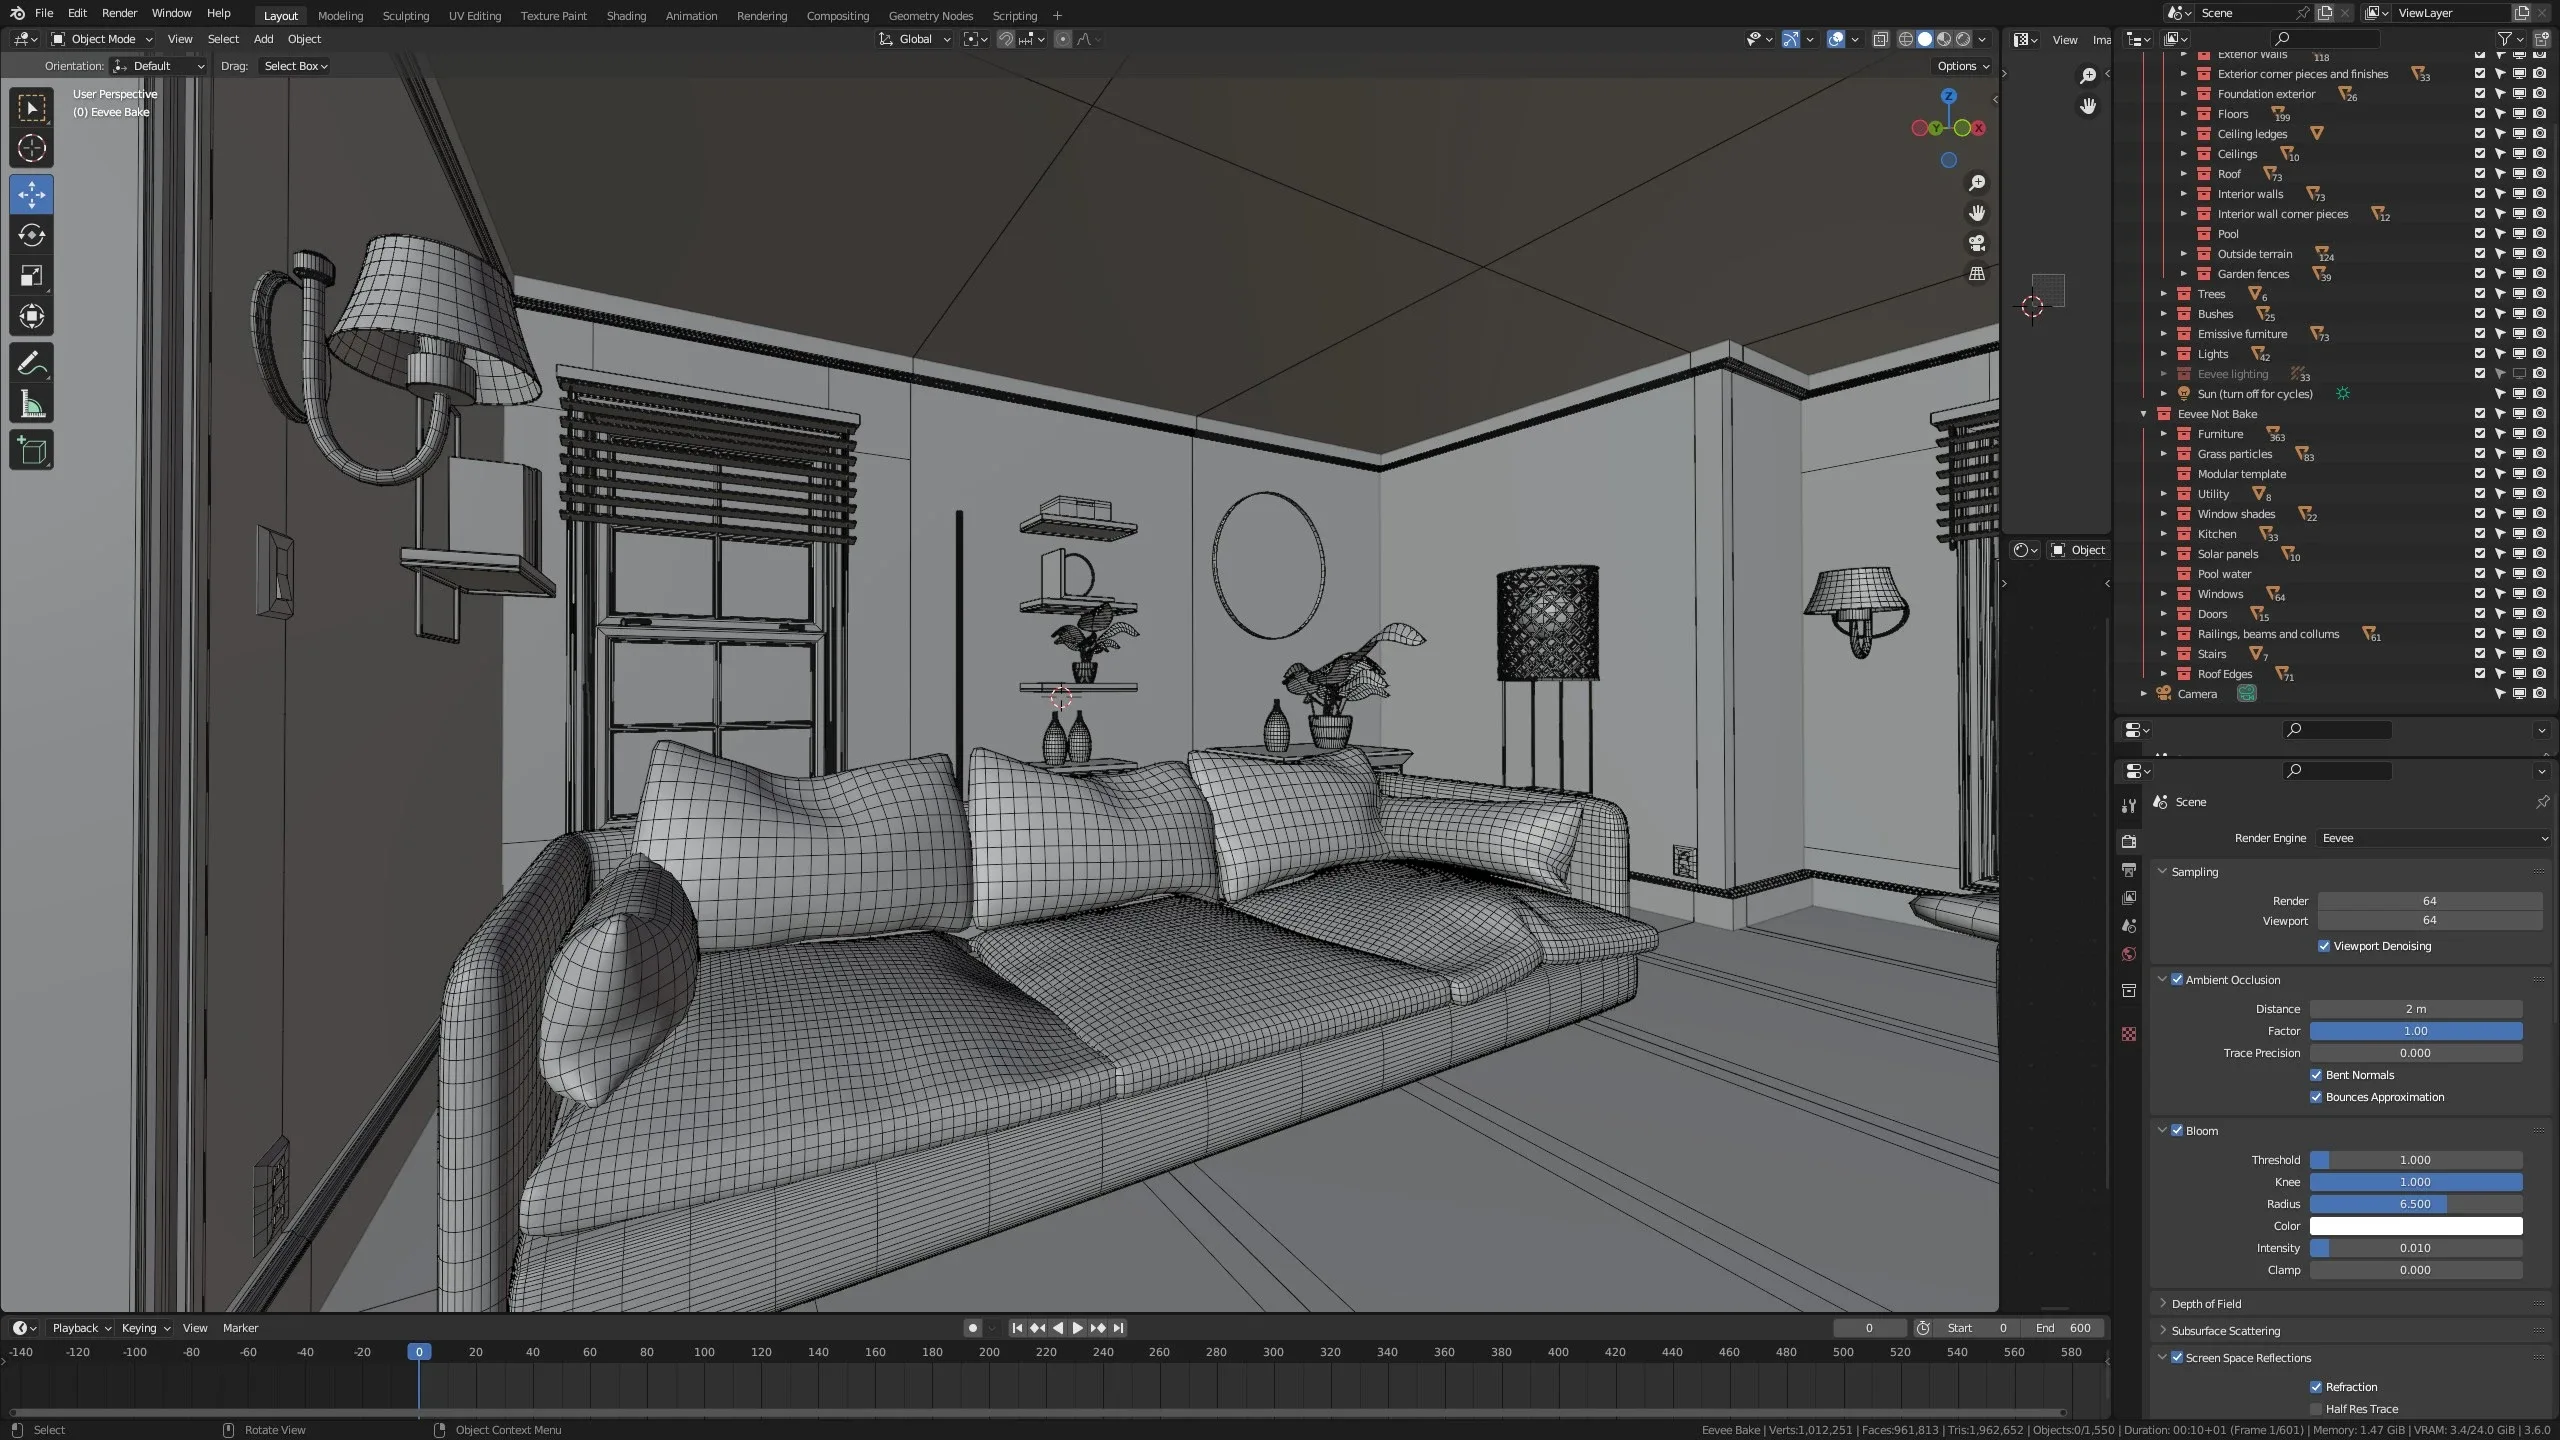Image resolution: width=2560 pixels, height=1440 pixels.
Task: Uncheck Bent Normals option
Action: click(x=2316, y=1075)
